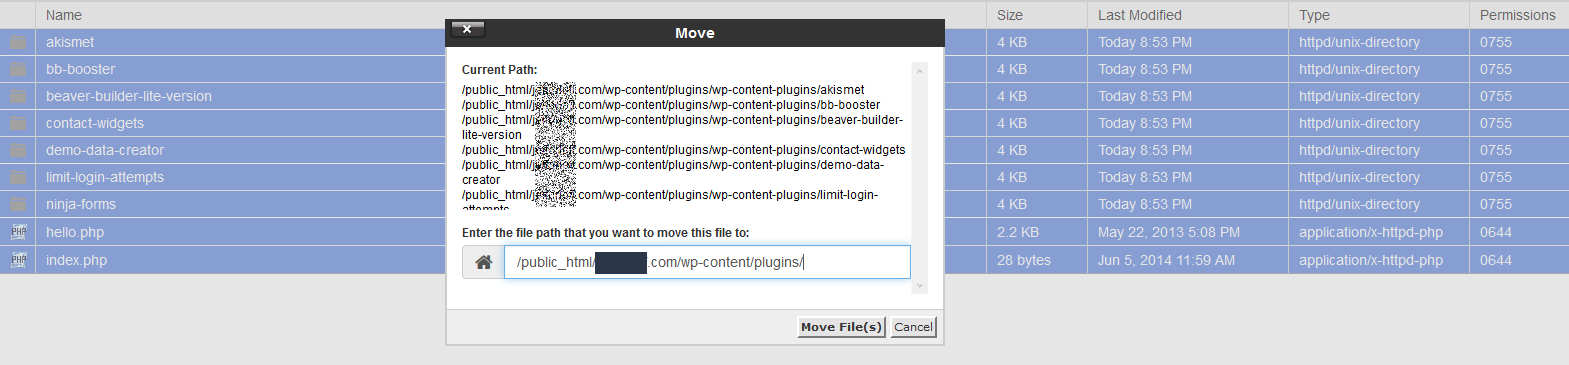
Task: Click the contact-widgets folder icon
Action: [x=18, y=123]
